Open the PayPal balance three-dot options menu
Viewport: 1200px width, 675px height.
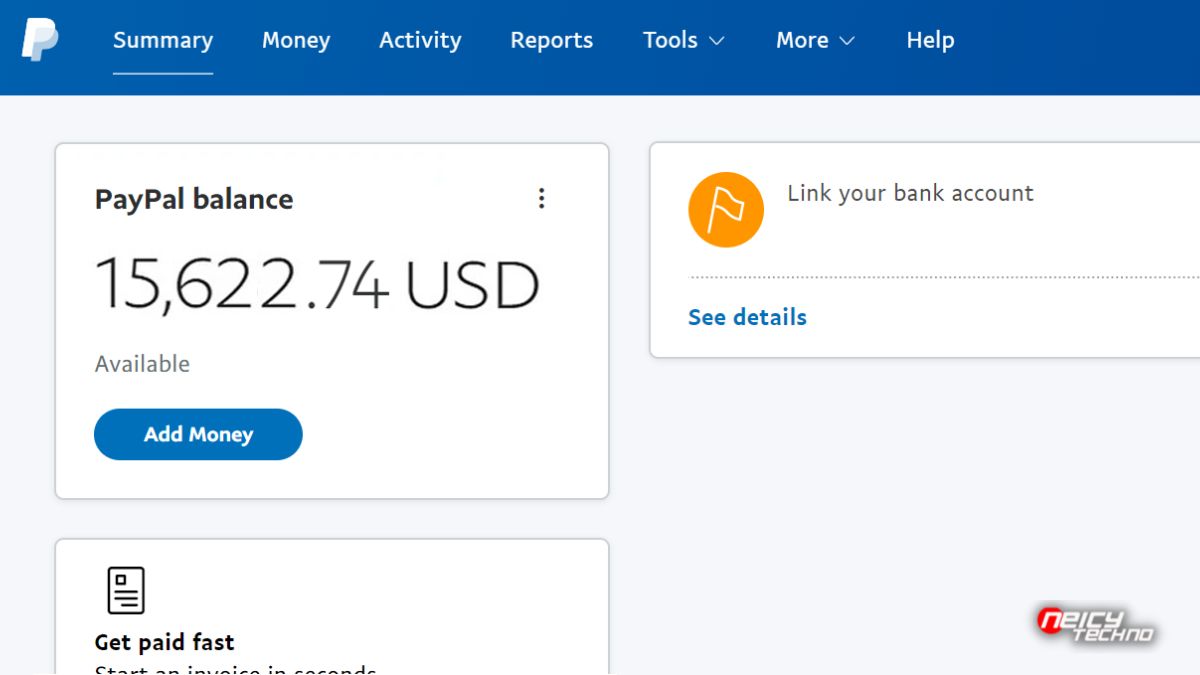point(541,198)
